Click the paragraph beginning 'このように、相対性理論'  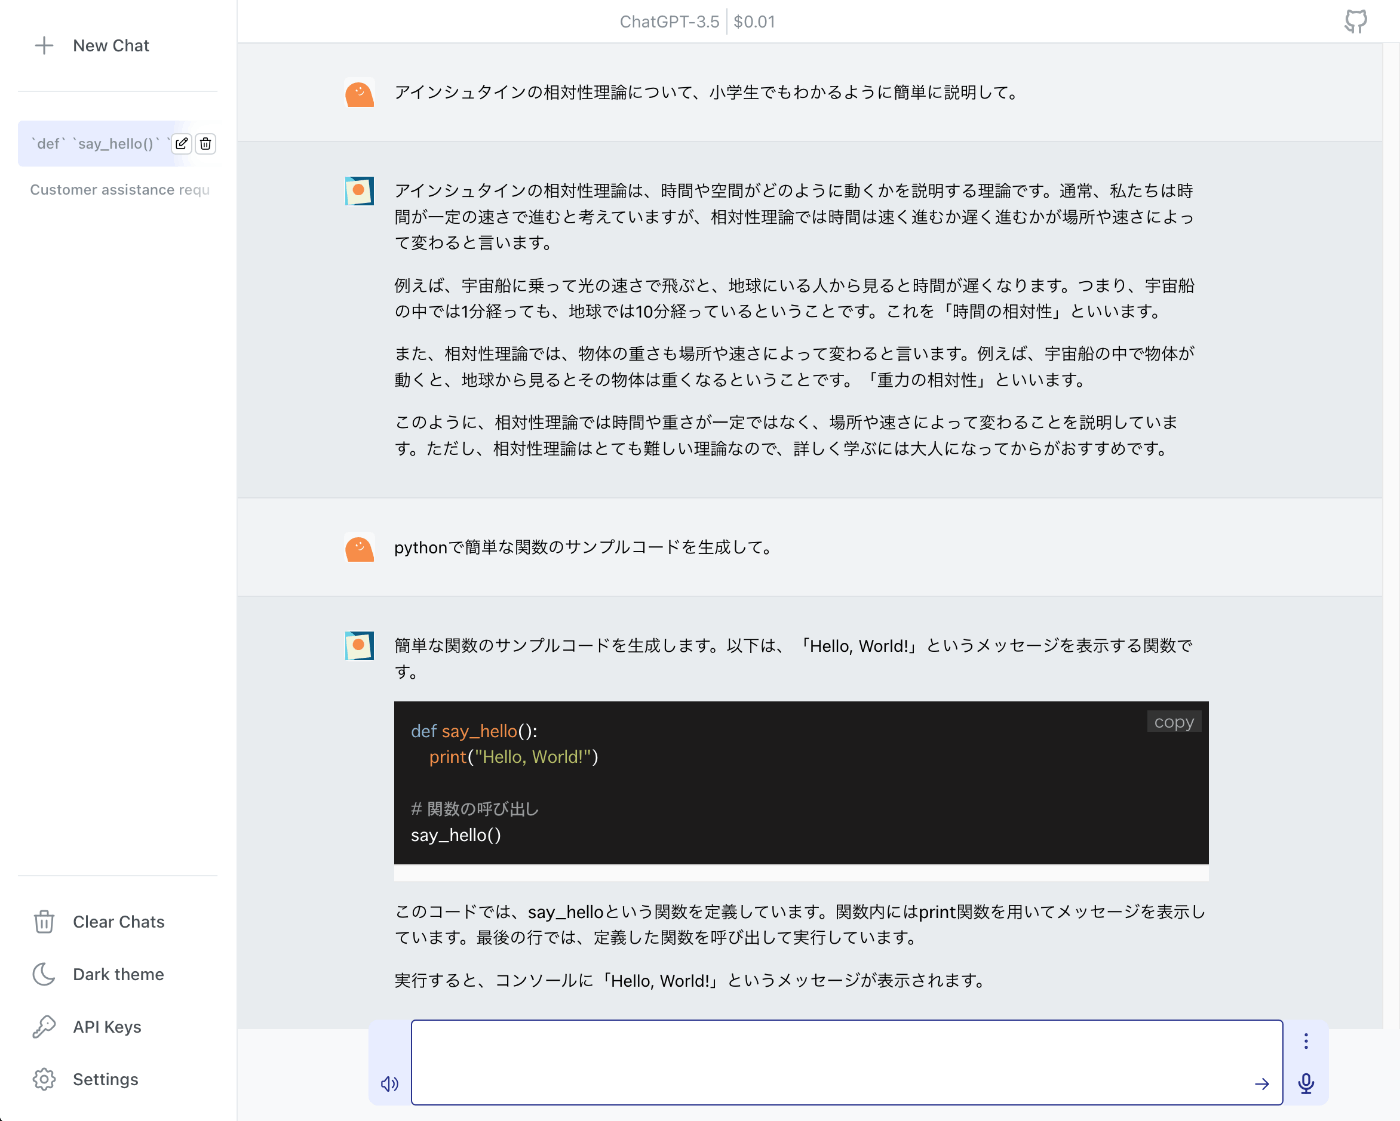[x=786, y=435]
